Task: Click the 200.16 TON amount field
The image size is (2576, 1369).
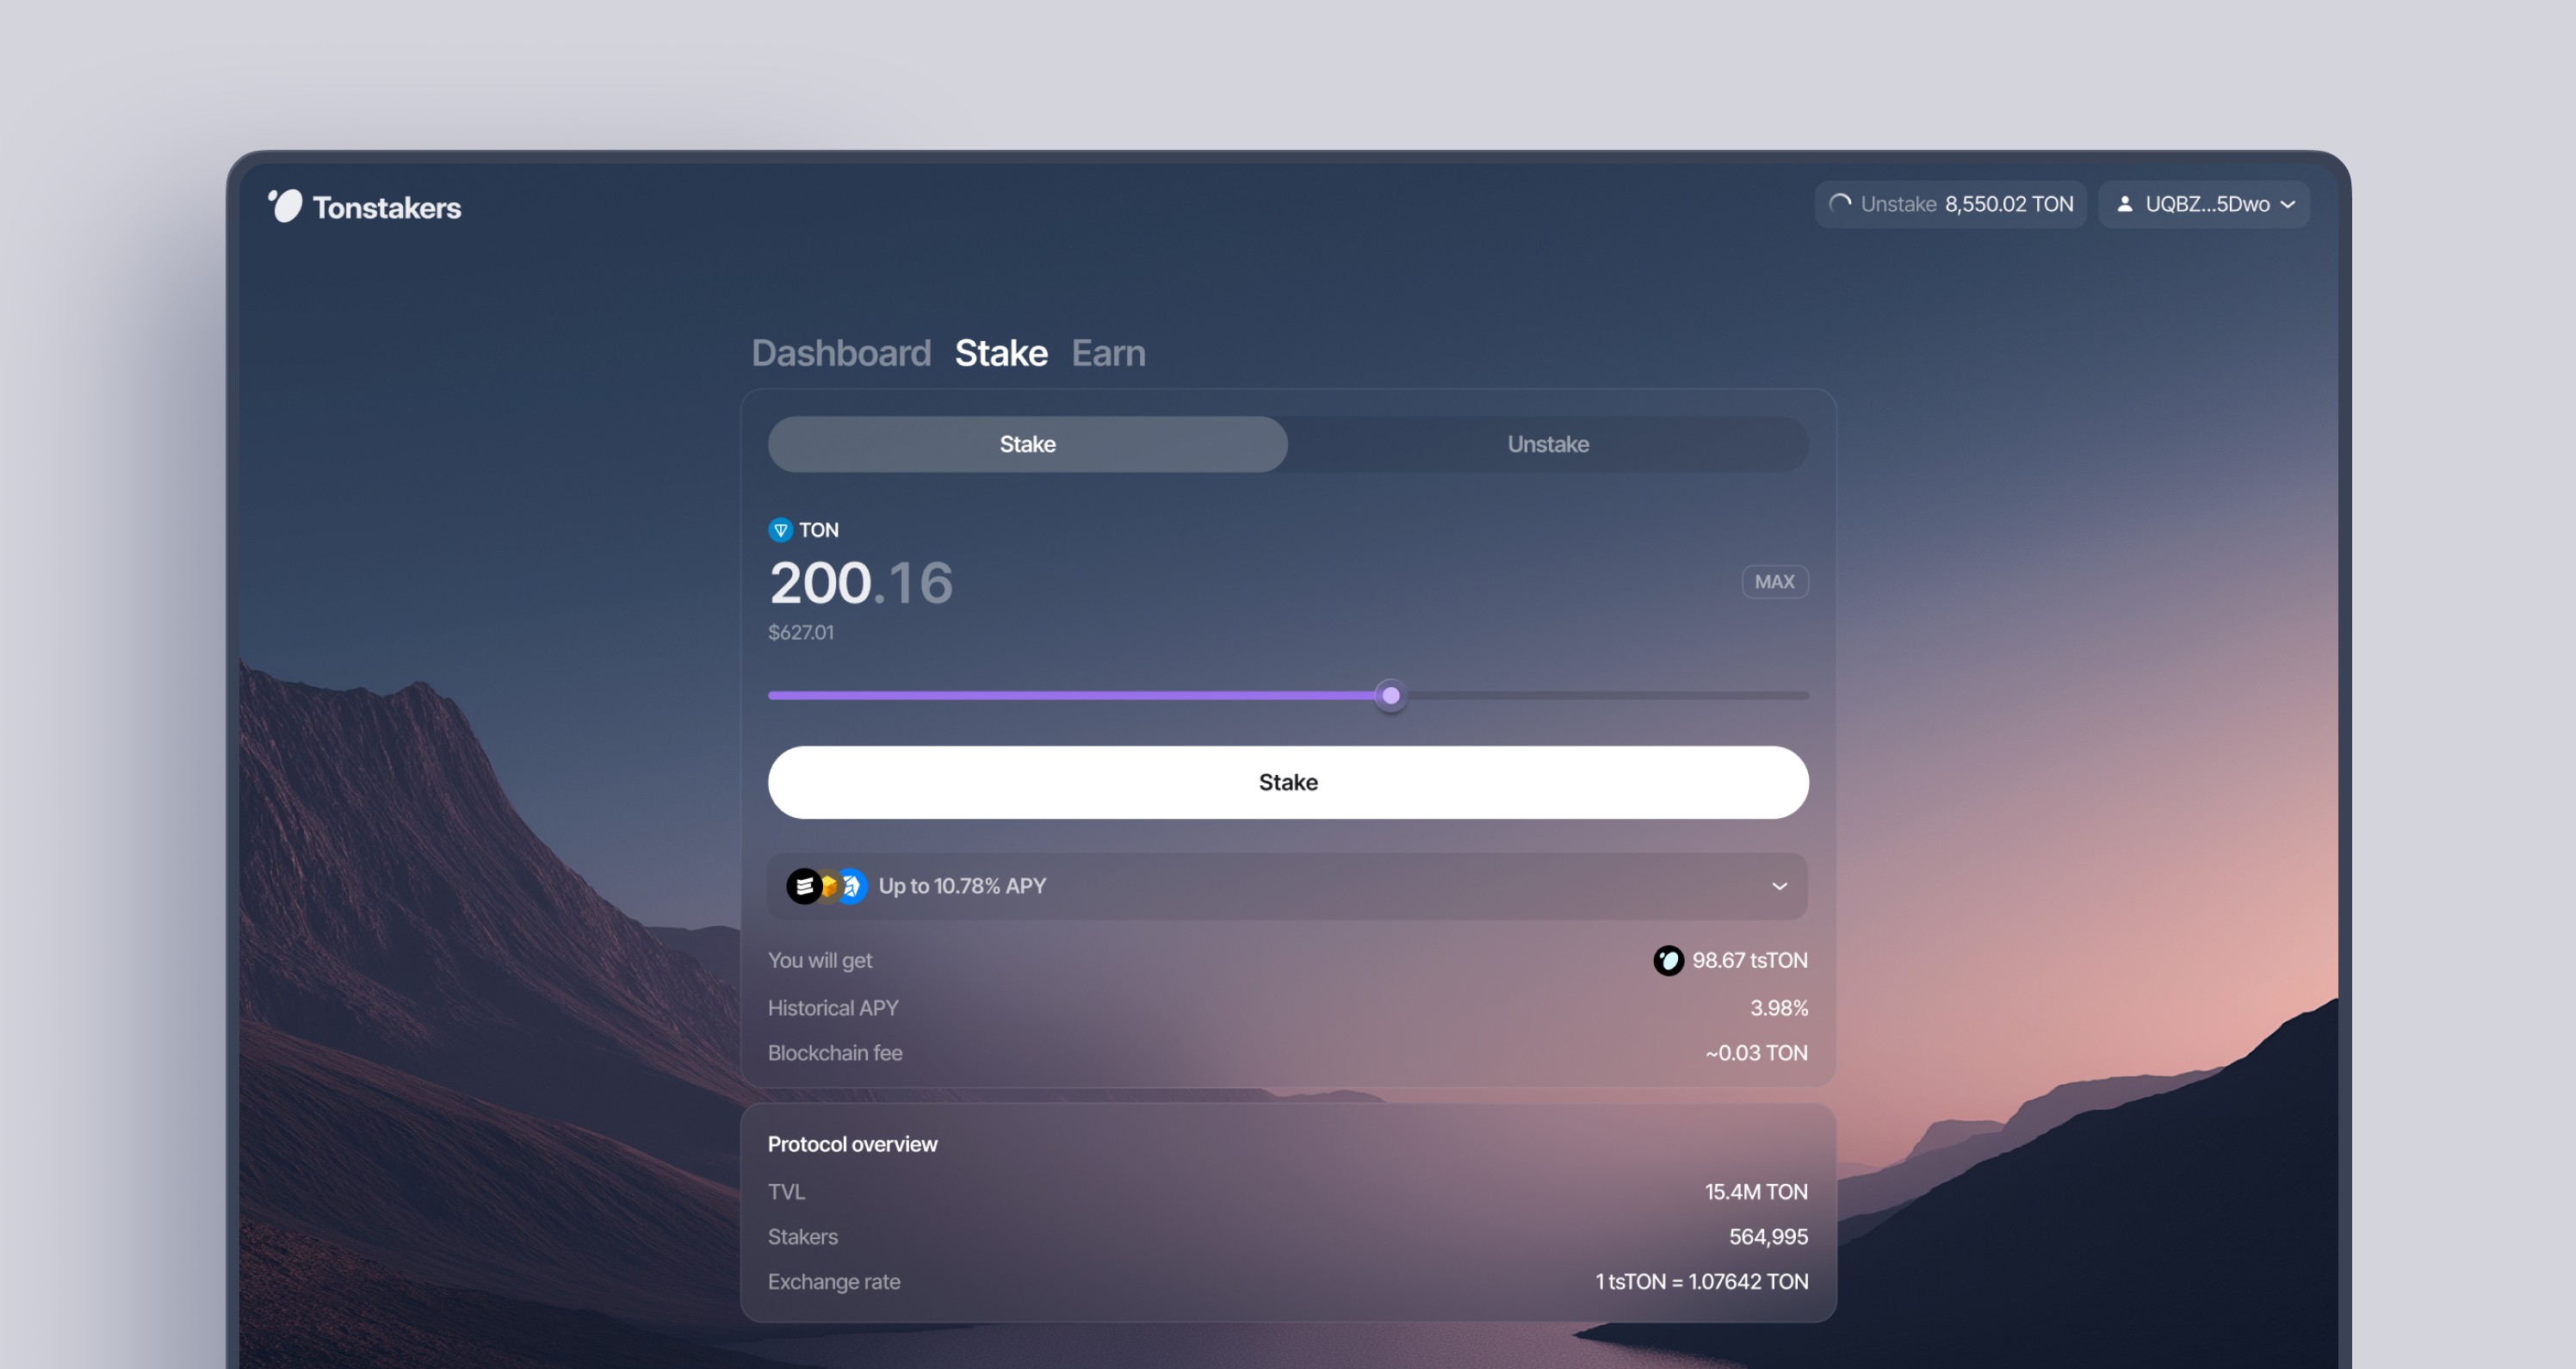Action: pyautogui.click(x=860, y=583)
